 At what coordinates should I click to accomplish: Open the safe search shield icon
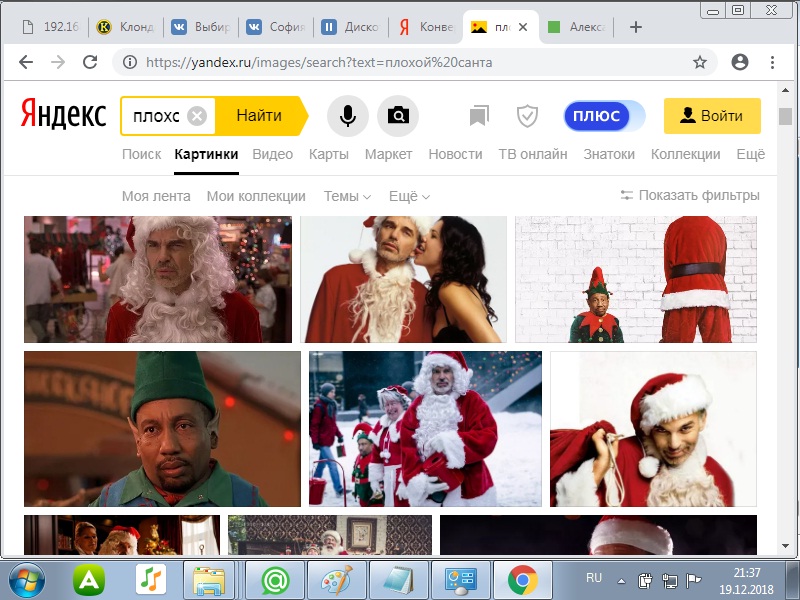527,116
